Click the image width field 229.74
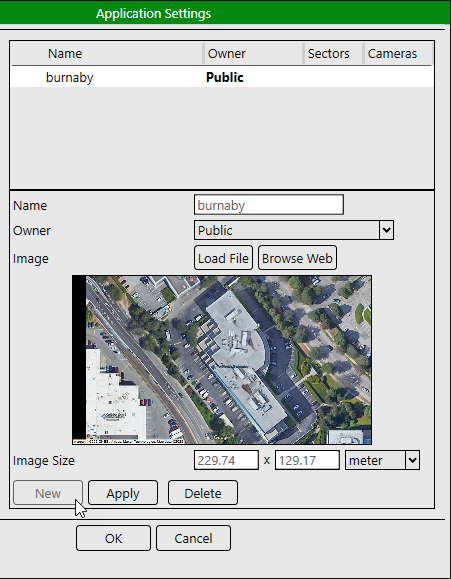 coord(226,460)
